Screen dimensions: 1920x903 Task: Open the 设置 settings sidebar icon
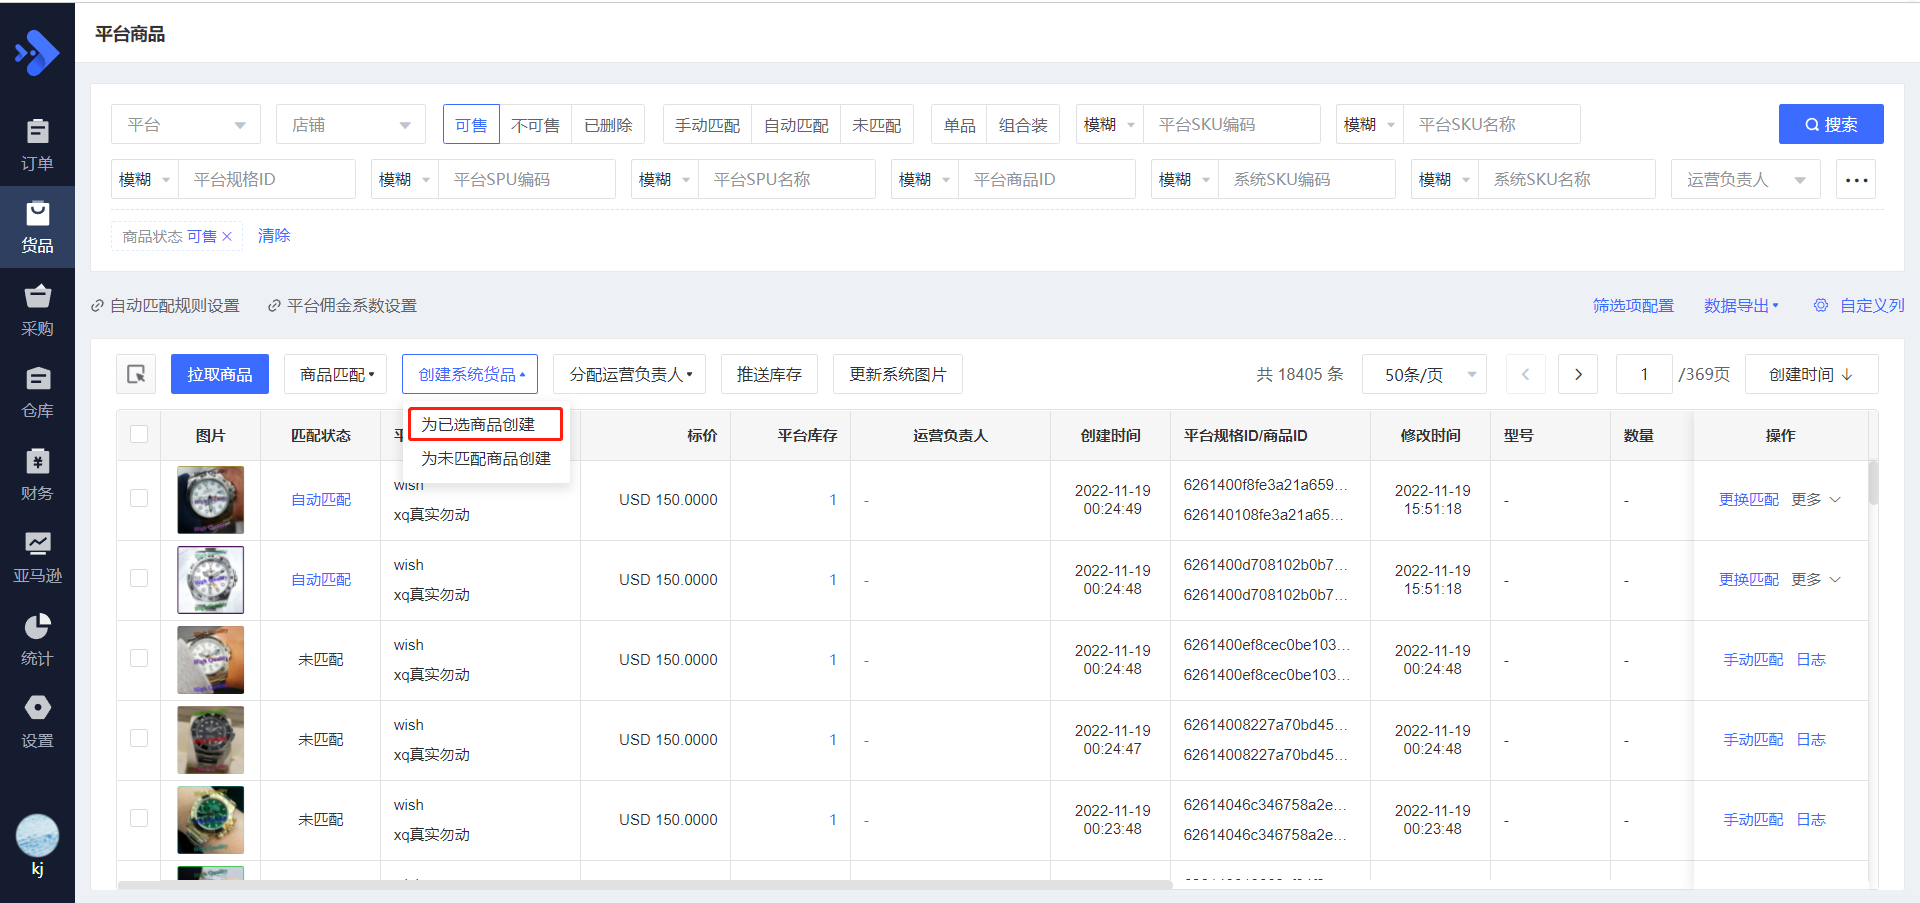[37, 722]
